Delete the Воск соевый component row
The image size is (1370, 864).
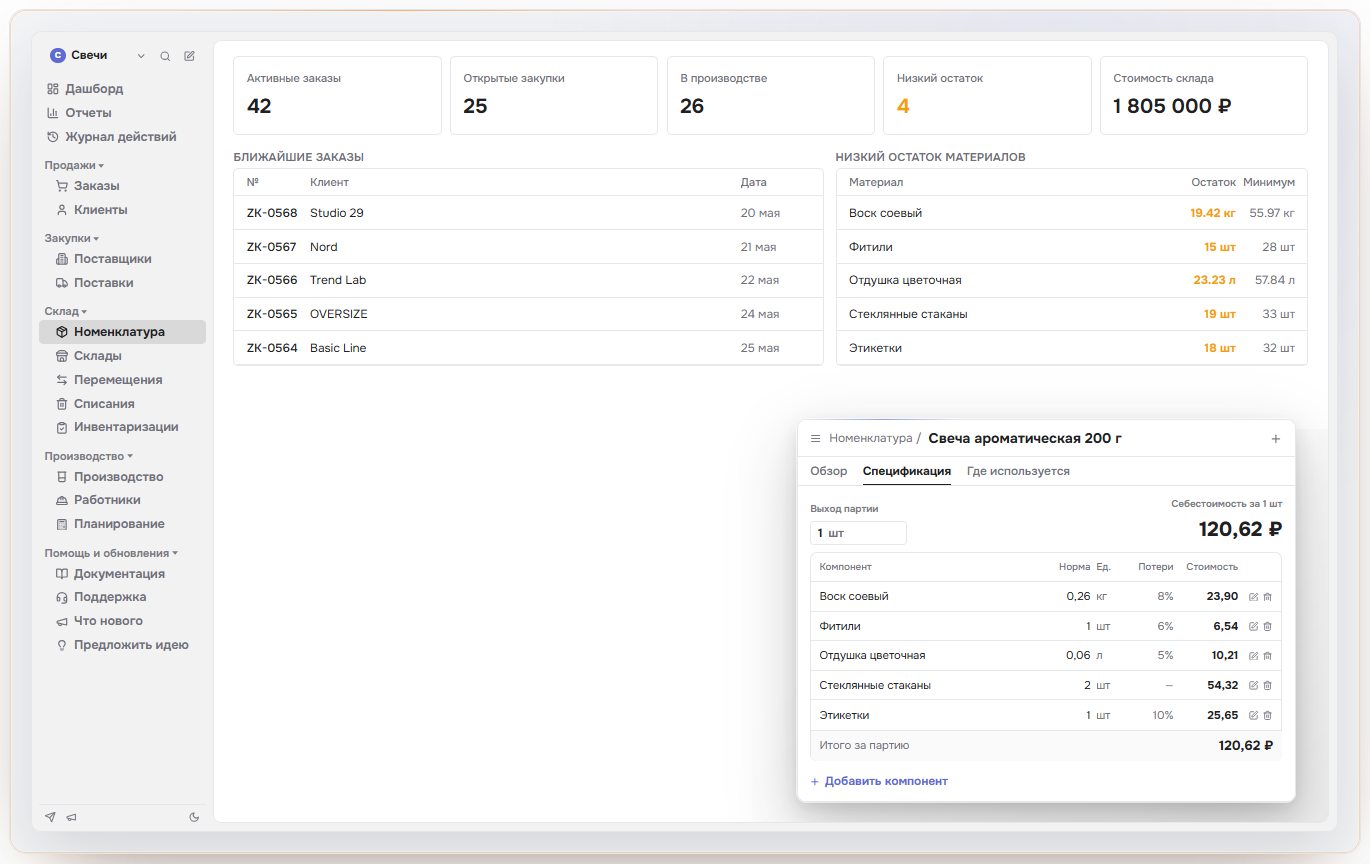[1267, 597]
